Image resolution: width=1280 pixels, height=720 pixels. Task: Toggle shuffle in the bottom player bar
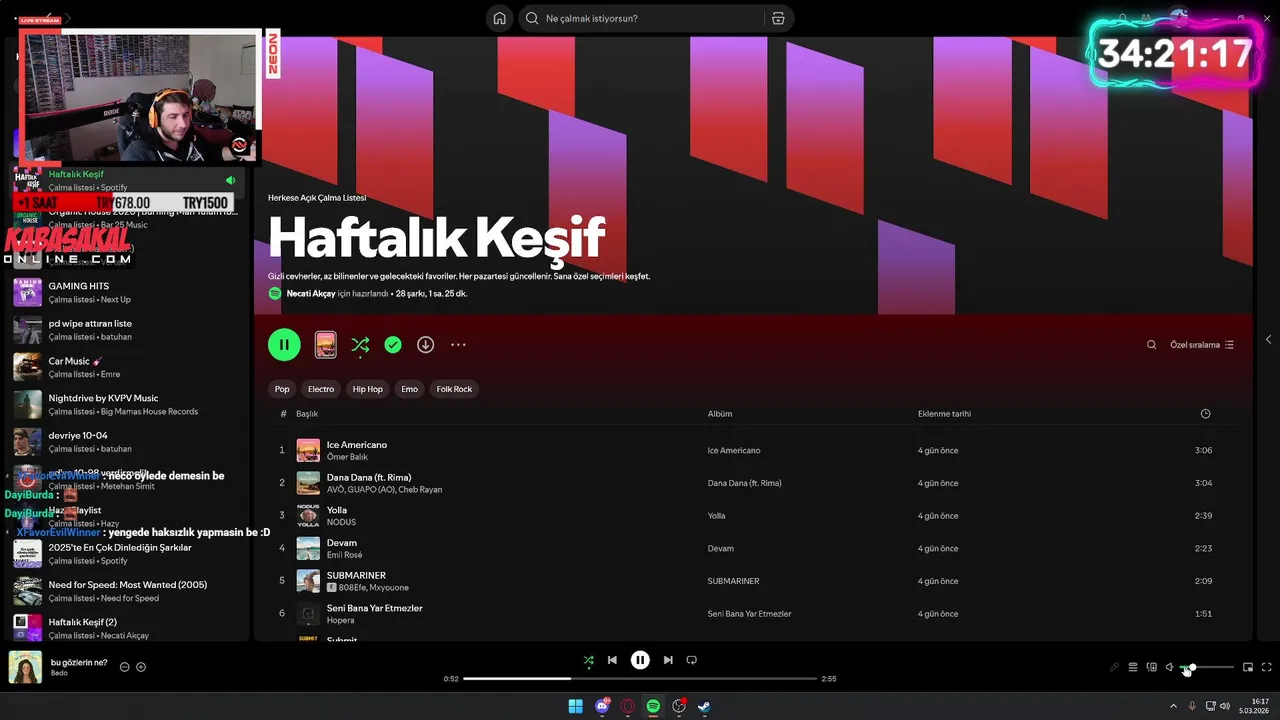588,660
